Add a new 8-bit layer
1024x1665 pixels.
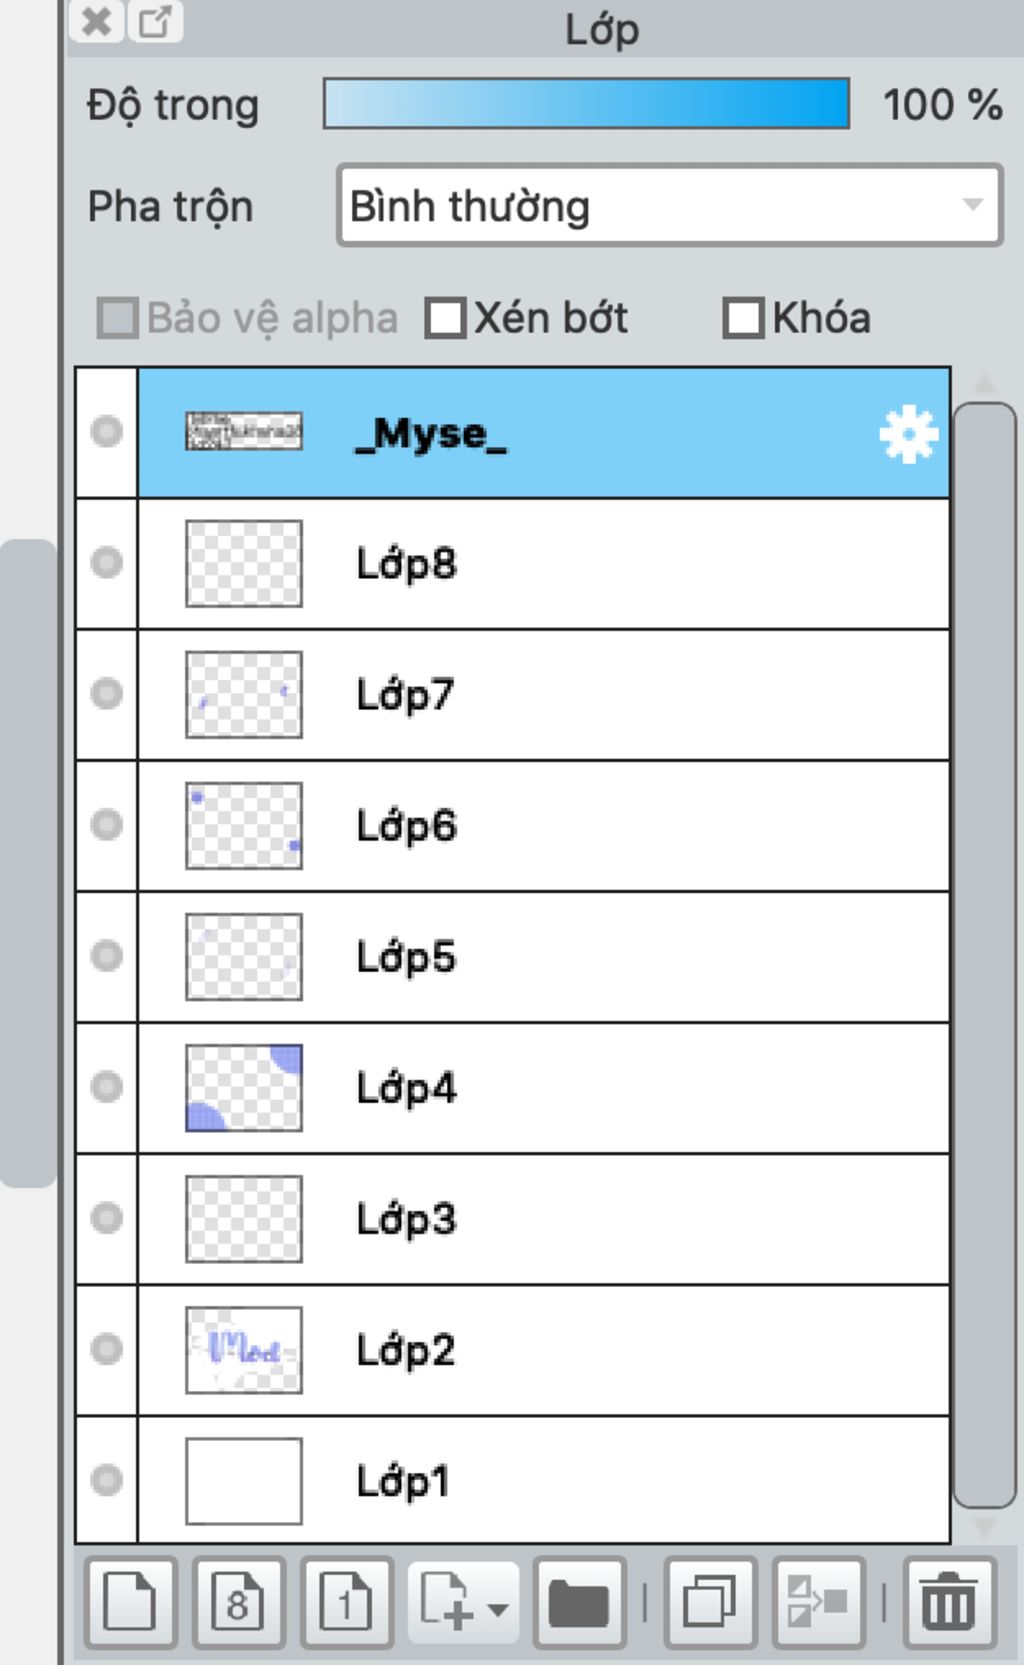click(238, 1603)
